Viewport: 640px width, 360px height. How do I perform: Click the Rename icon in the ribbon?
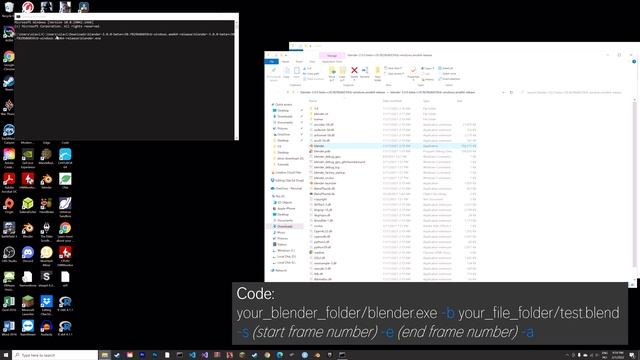coord(365,71)
